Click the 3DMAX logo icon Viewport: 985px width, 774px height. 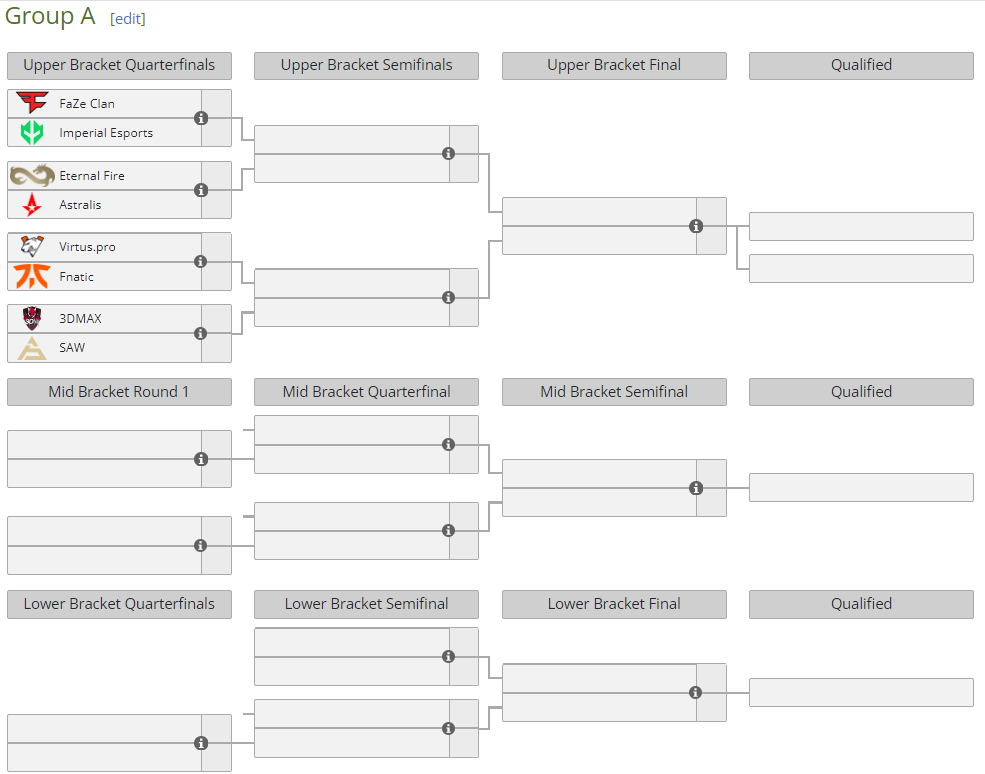(x=32, y=318)
